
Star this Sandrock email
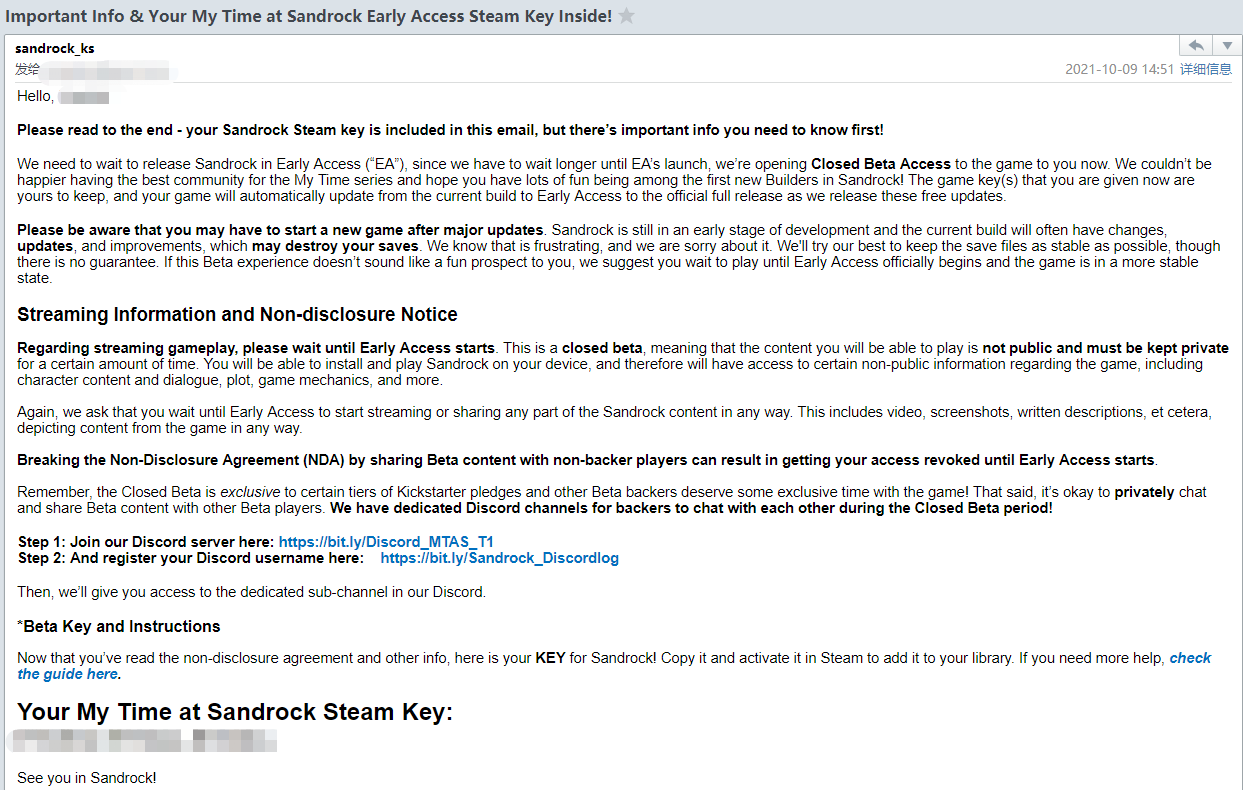click(627, 16)
